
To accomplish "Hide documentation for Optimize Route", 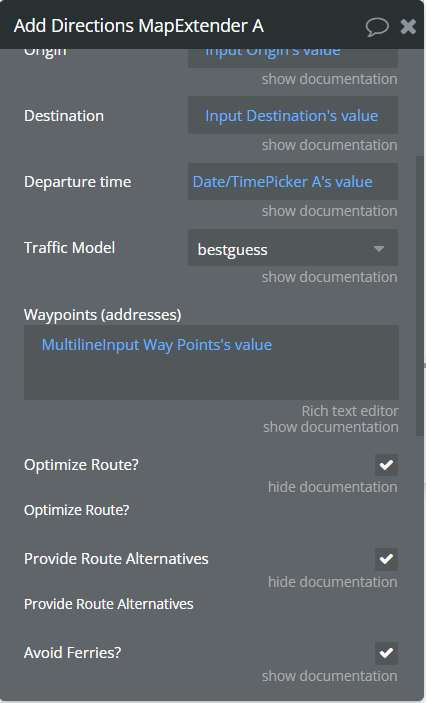I will (332, 487).
